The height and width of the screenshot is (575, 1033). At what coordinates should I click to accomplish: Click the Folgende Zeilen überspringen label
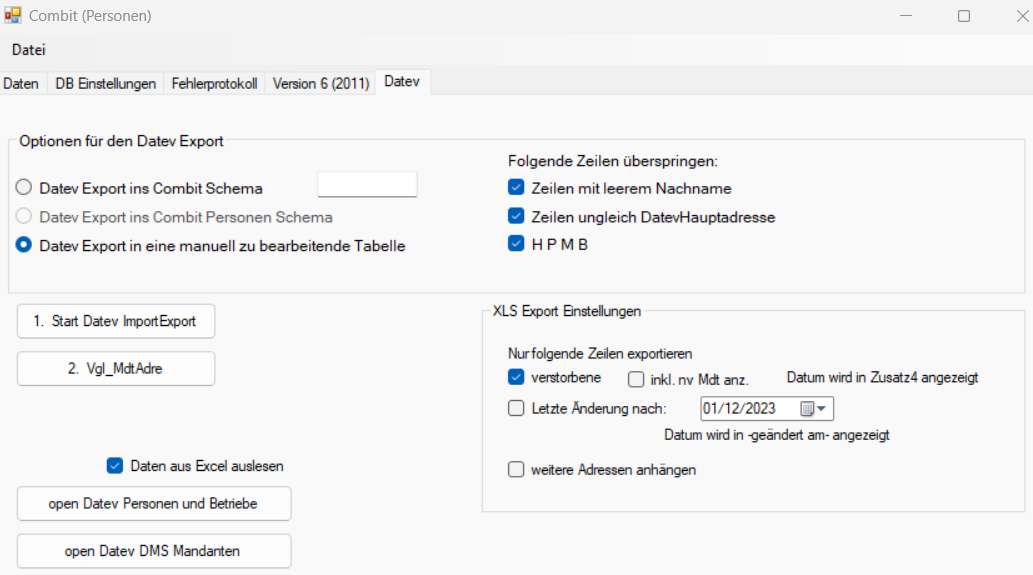(x=613, y=161)
